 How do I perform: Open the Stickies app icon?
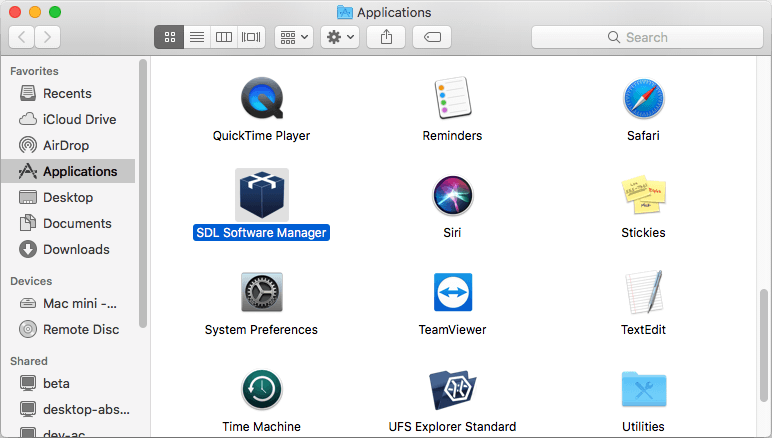[643, 194]
